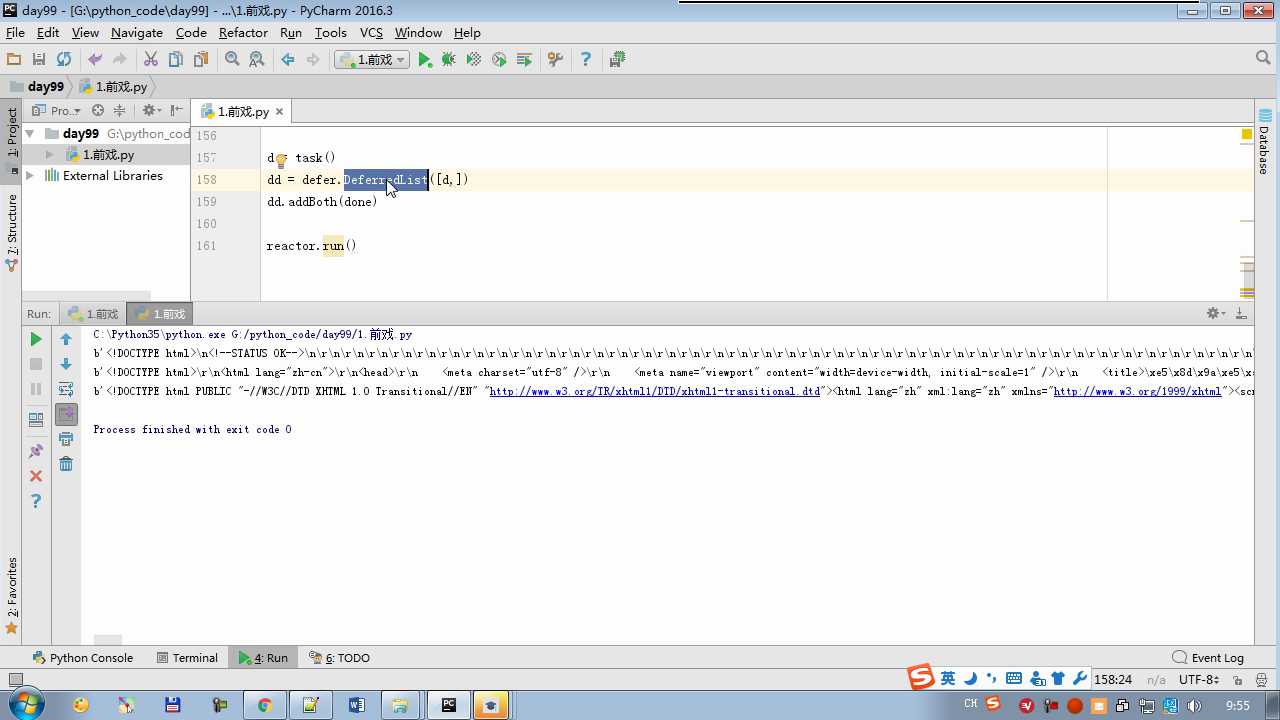The image size is (1280, 720).
Task: Click the Concurrency Diagram run icon
Action: (524, 60)
